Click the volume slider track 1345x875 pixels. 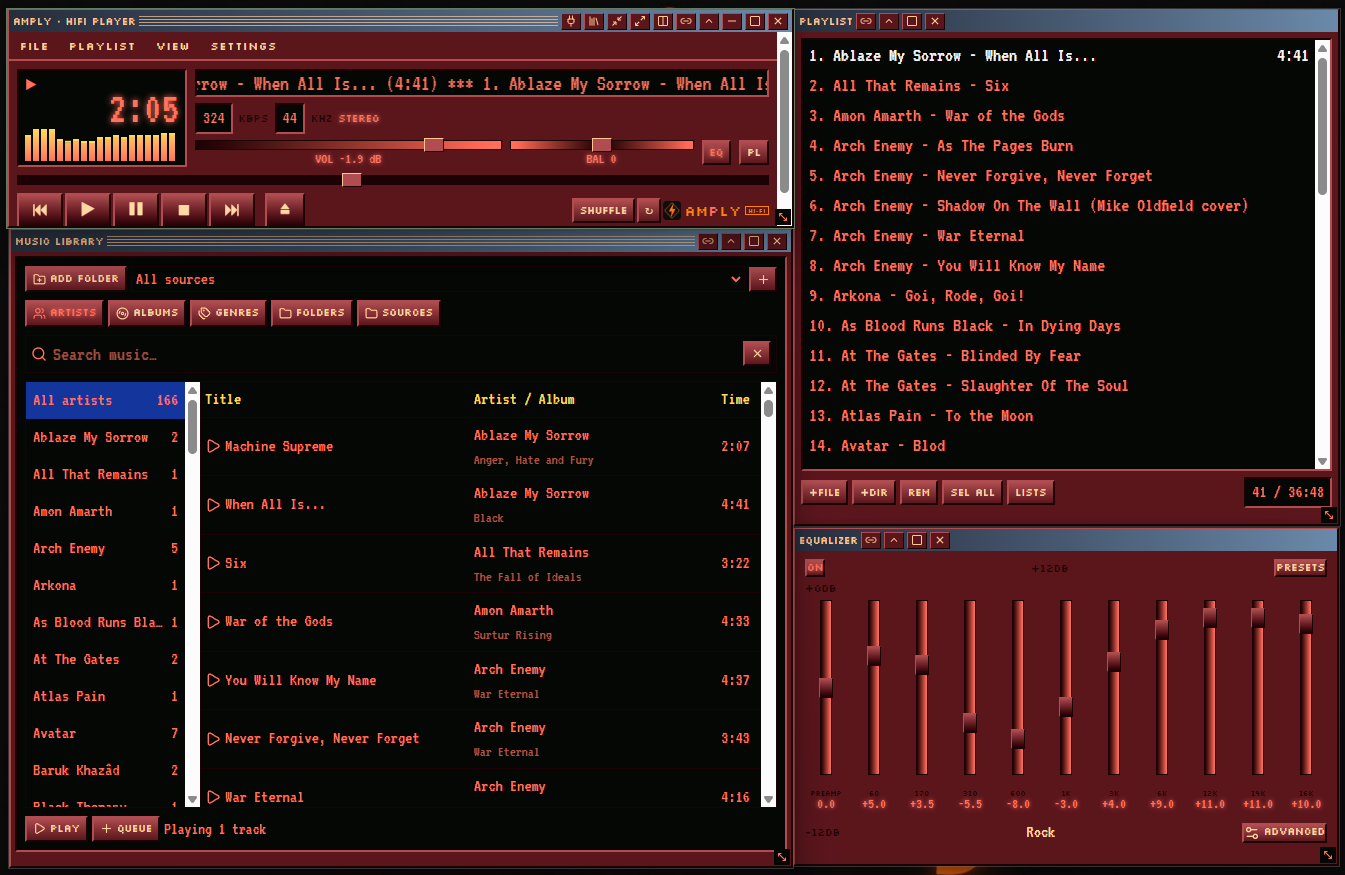348,145
